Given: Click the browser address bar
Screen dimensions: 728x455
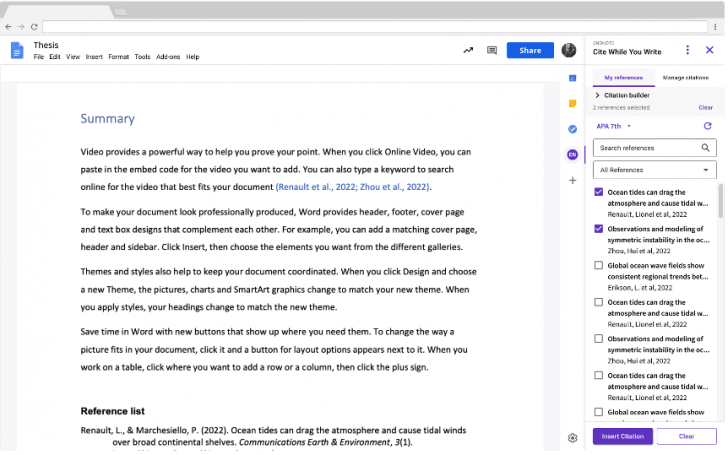Looking at the screenshot, I should coord(375,27).
